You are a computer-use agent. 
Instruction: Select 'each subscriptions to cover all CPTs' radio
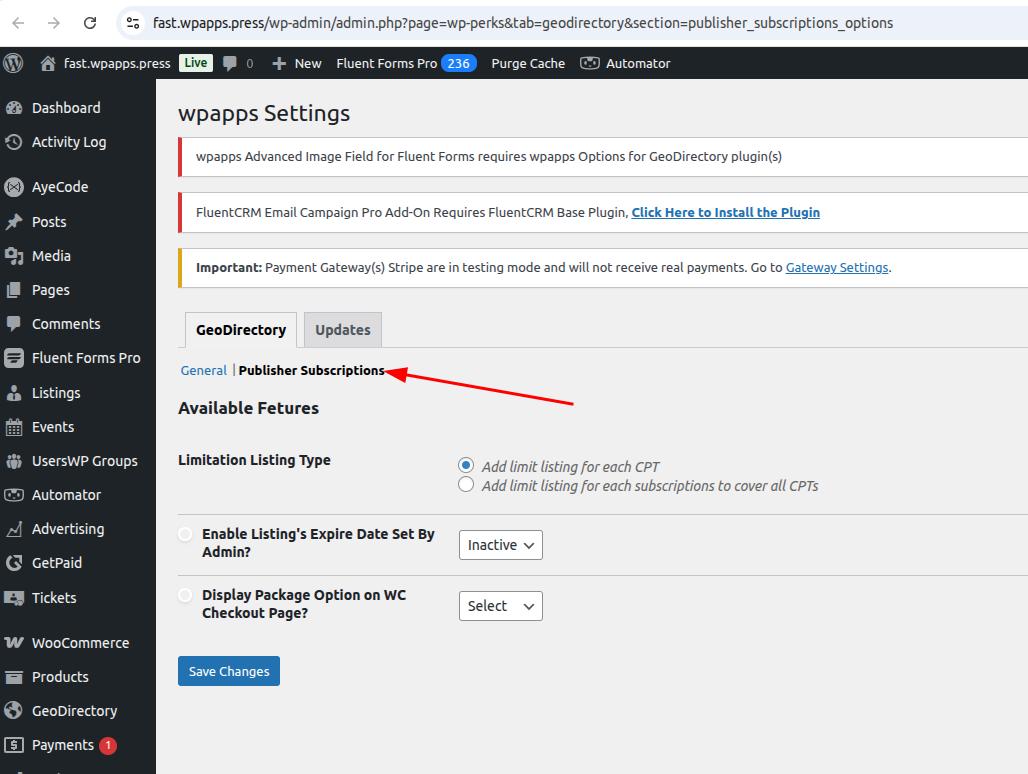466,485
